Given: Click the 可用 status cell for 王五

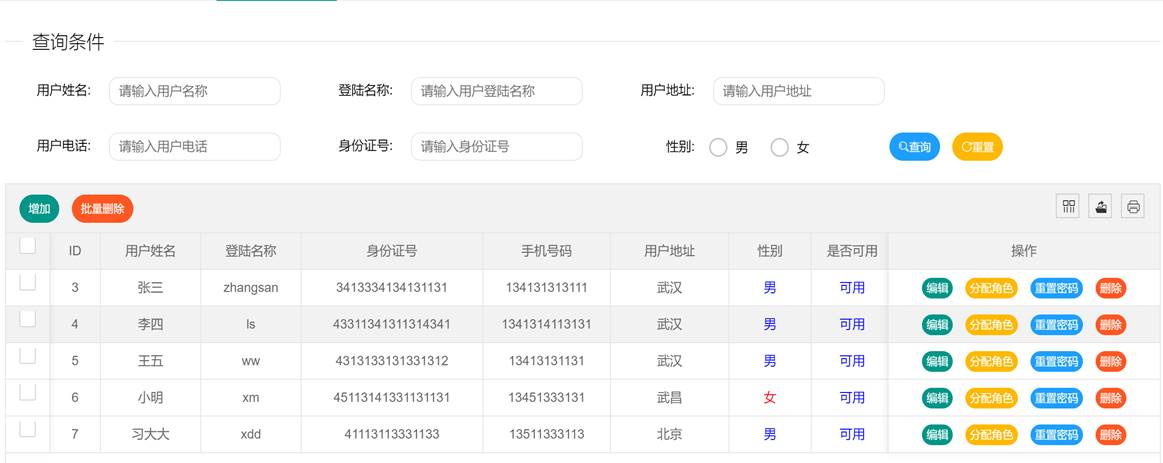Looking at the screenshot, I should pos(852,361).
